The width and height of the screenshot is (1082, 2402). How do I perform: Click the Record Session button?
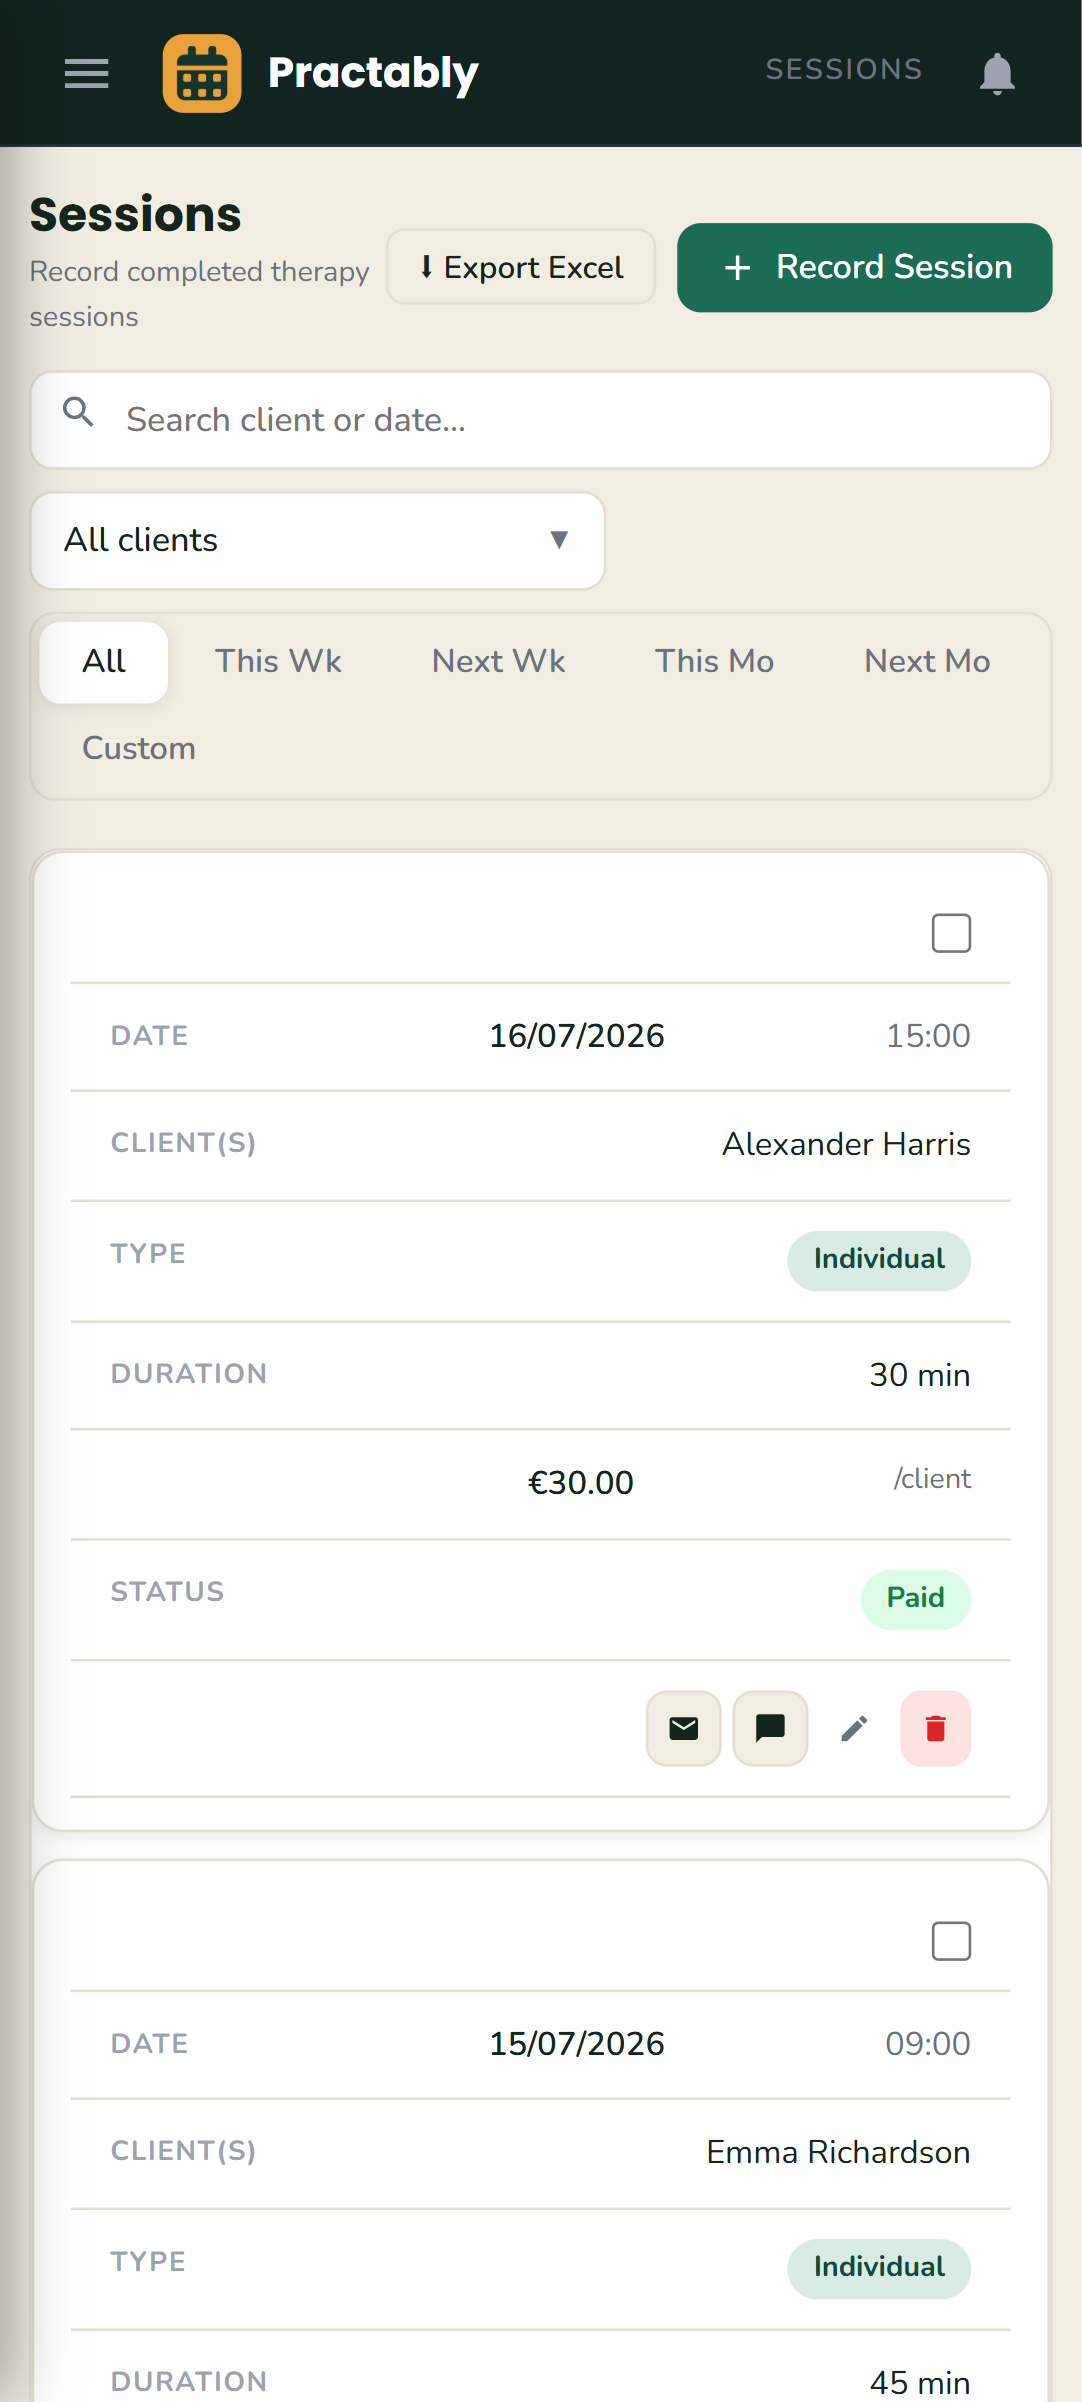click(865, 267)
